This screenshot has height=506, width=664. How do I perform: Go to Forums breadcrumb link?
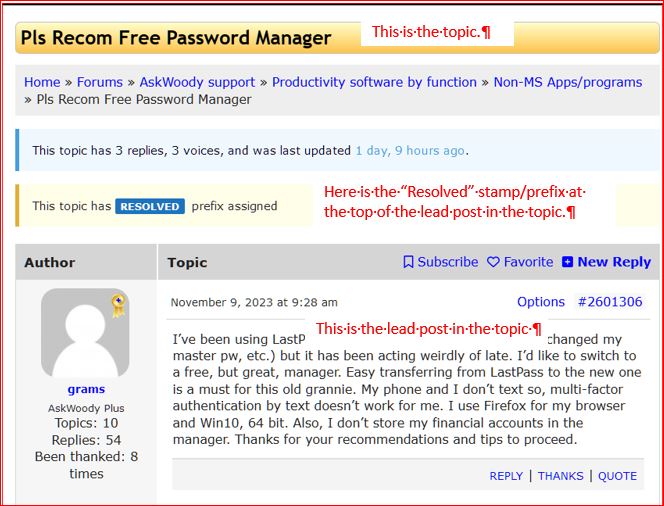[100, 82]
